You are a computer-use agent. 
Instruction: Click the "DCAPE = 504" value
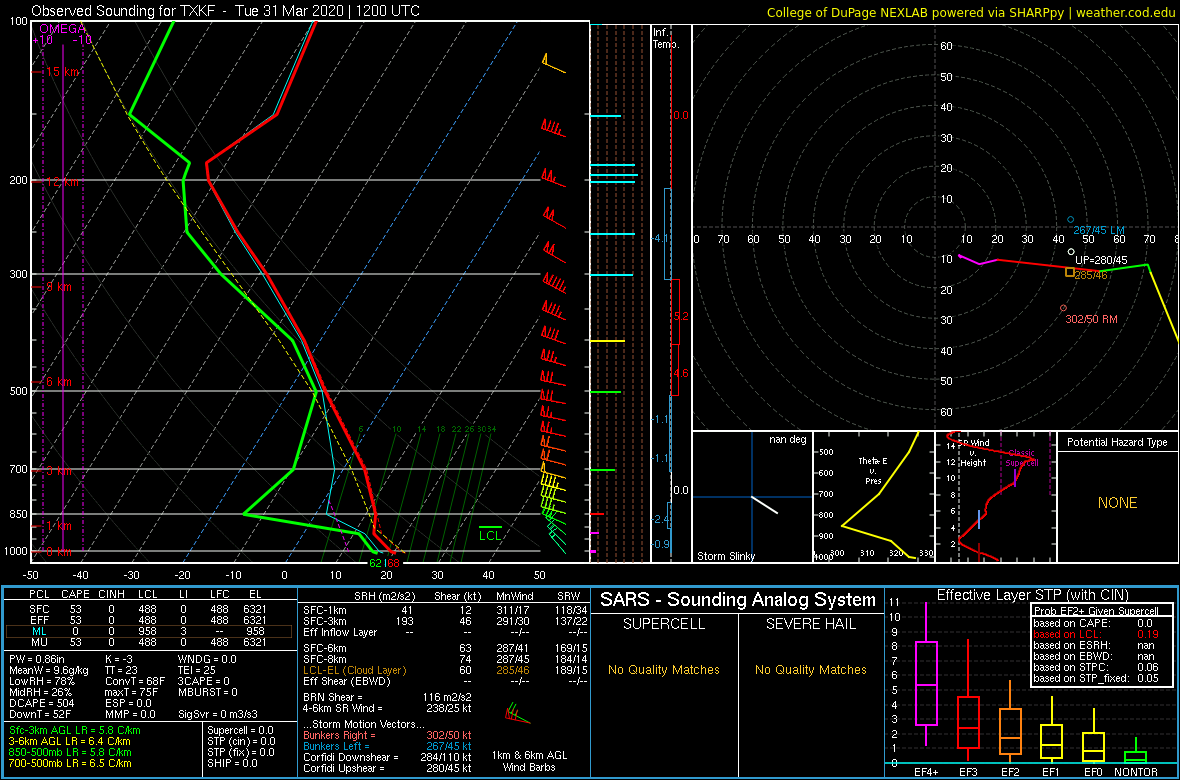43,705
